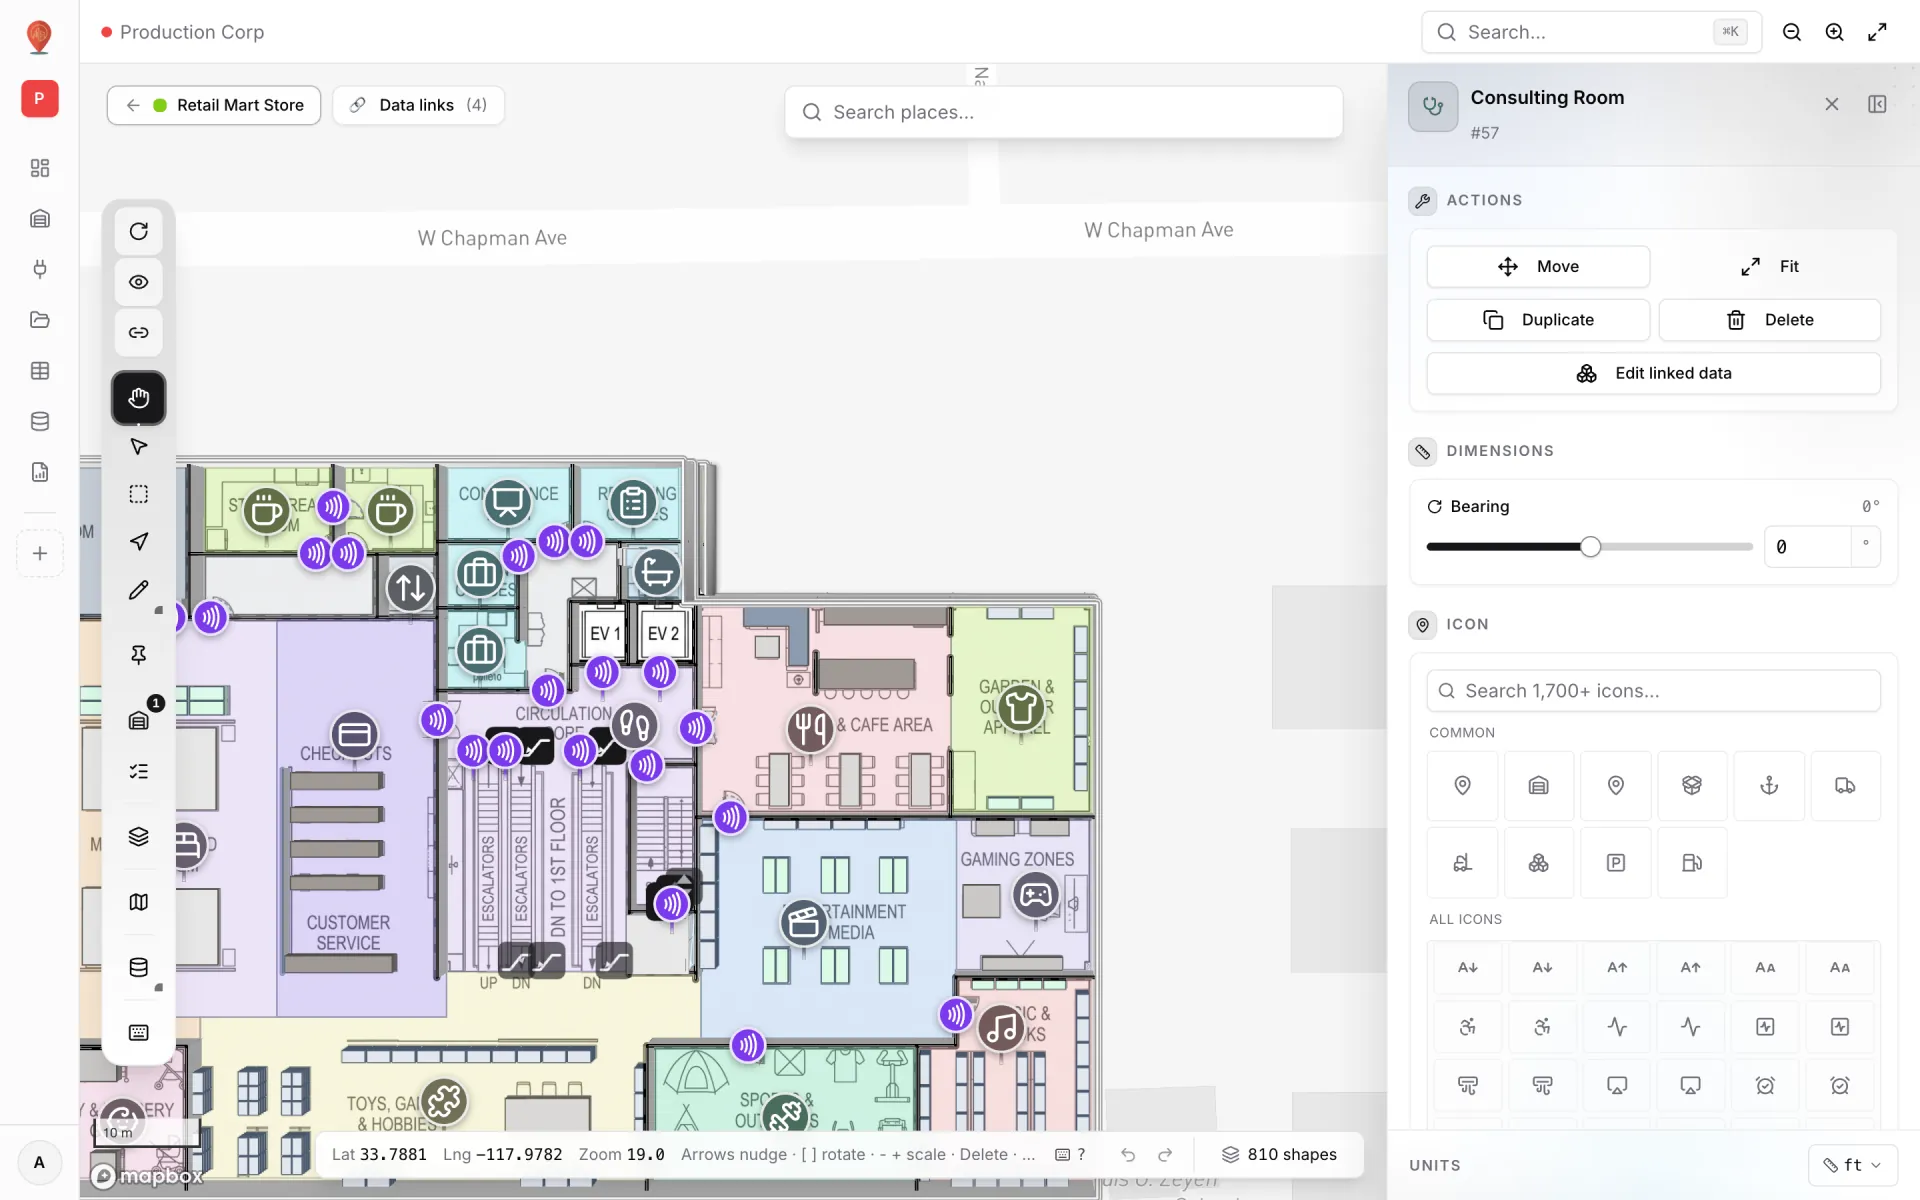
Task: Click the Gaming Zones controller marker
Action: click(x=1036, y=895)
